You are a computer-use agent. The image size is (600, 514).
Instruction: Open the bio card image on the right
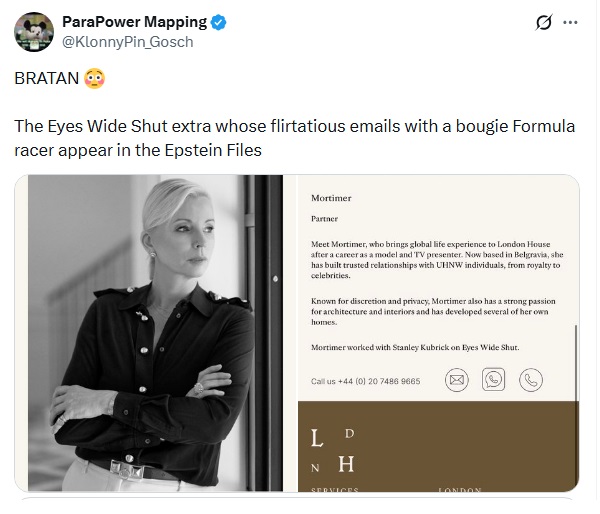(439, 333)
